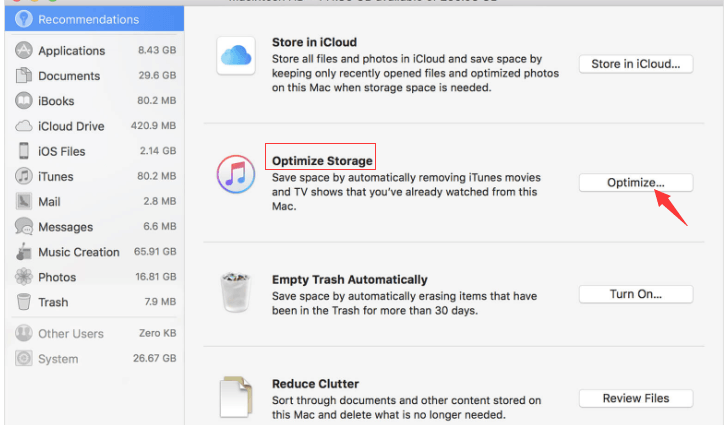The height and width of the screenshot is (425, 725).
Task: Show Mail label in sidebar
Action: pyautogui.click(x=49, y=202)
